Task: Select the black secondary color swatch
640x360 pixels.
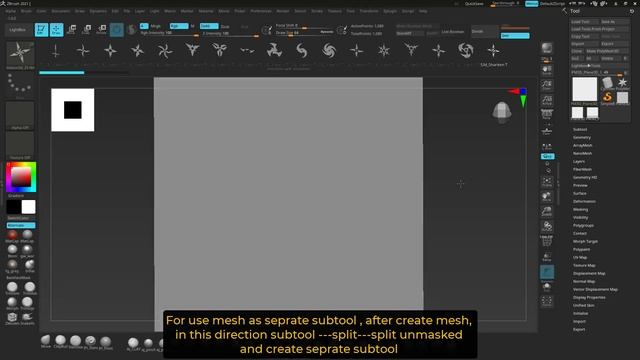Action: (13, 207)
